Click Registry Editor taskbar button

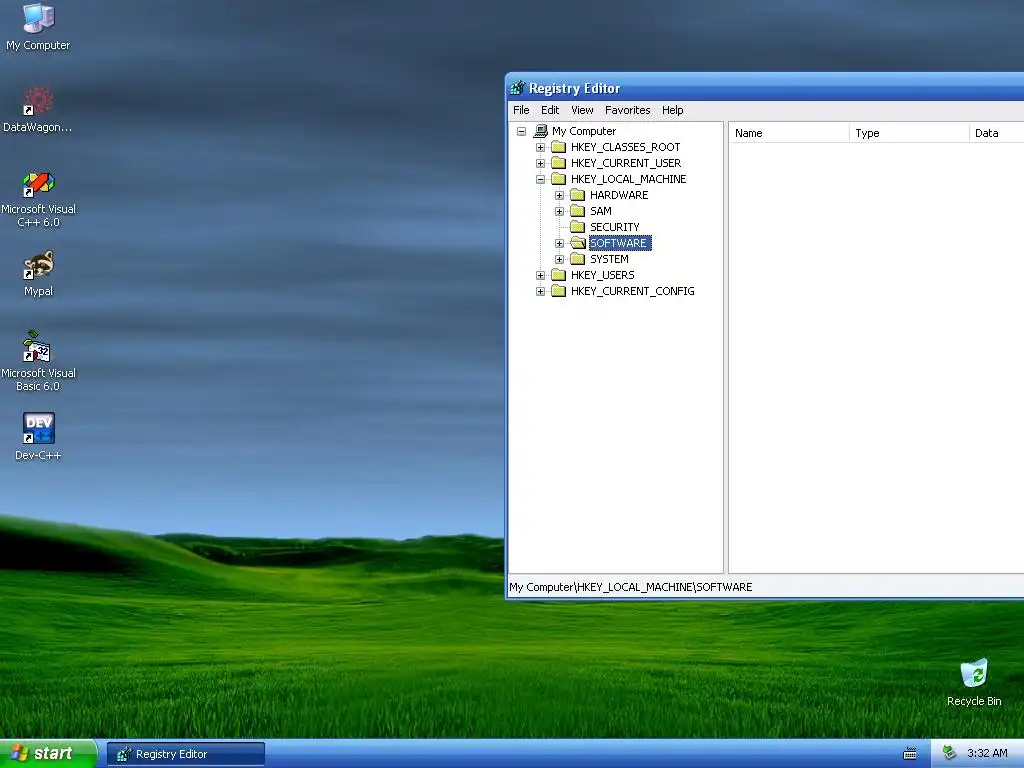pyautogui.click(x=185, y=754)
